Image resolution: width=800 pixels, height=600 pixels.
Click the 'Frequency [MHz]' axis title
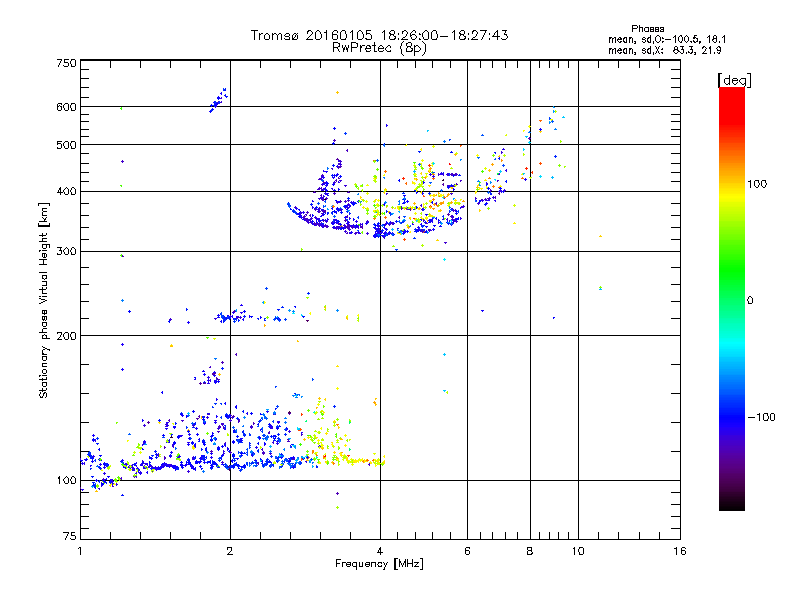(379, 563)
